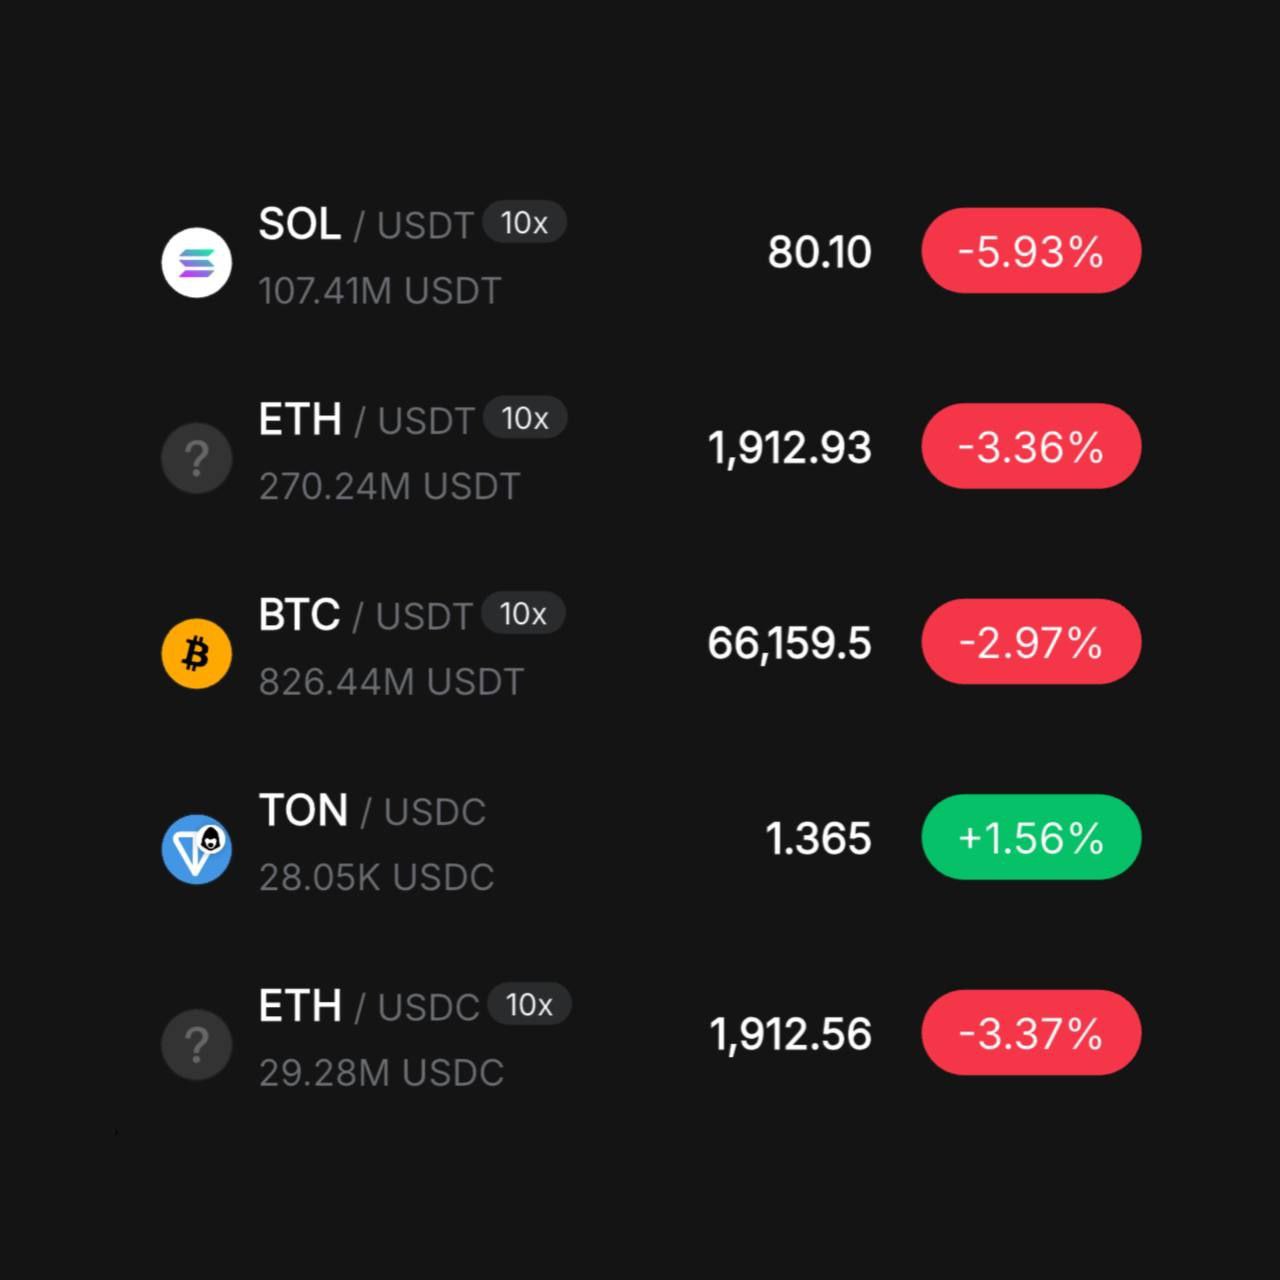Viewport: 1280px width, 1280px height.
Task: Select the 29.28M USDC volume text
Action: coord(381,1073)
